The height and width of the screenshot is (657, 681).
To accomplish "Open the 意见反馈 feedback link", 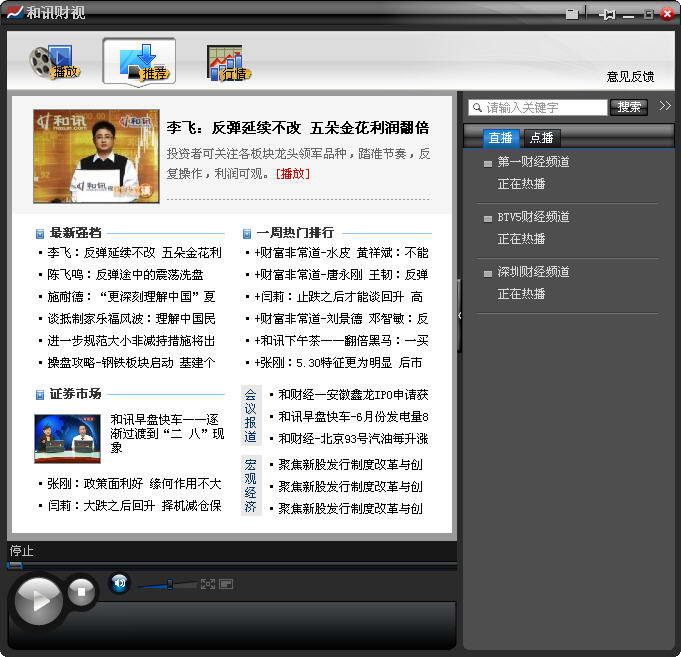I will click(x=630, y=77).
